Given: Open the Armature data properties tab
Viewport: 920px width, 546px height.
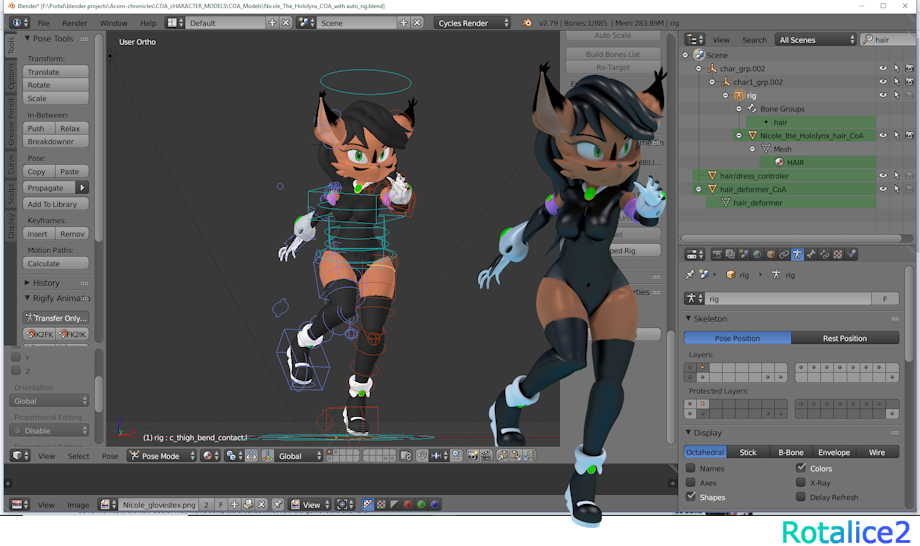Looking at the screenshot, I should coord(797,255).
